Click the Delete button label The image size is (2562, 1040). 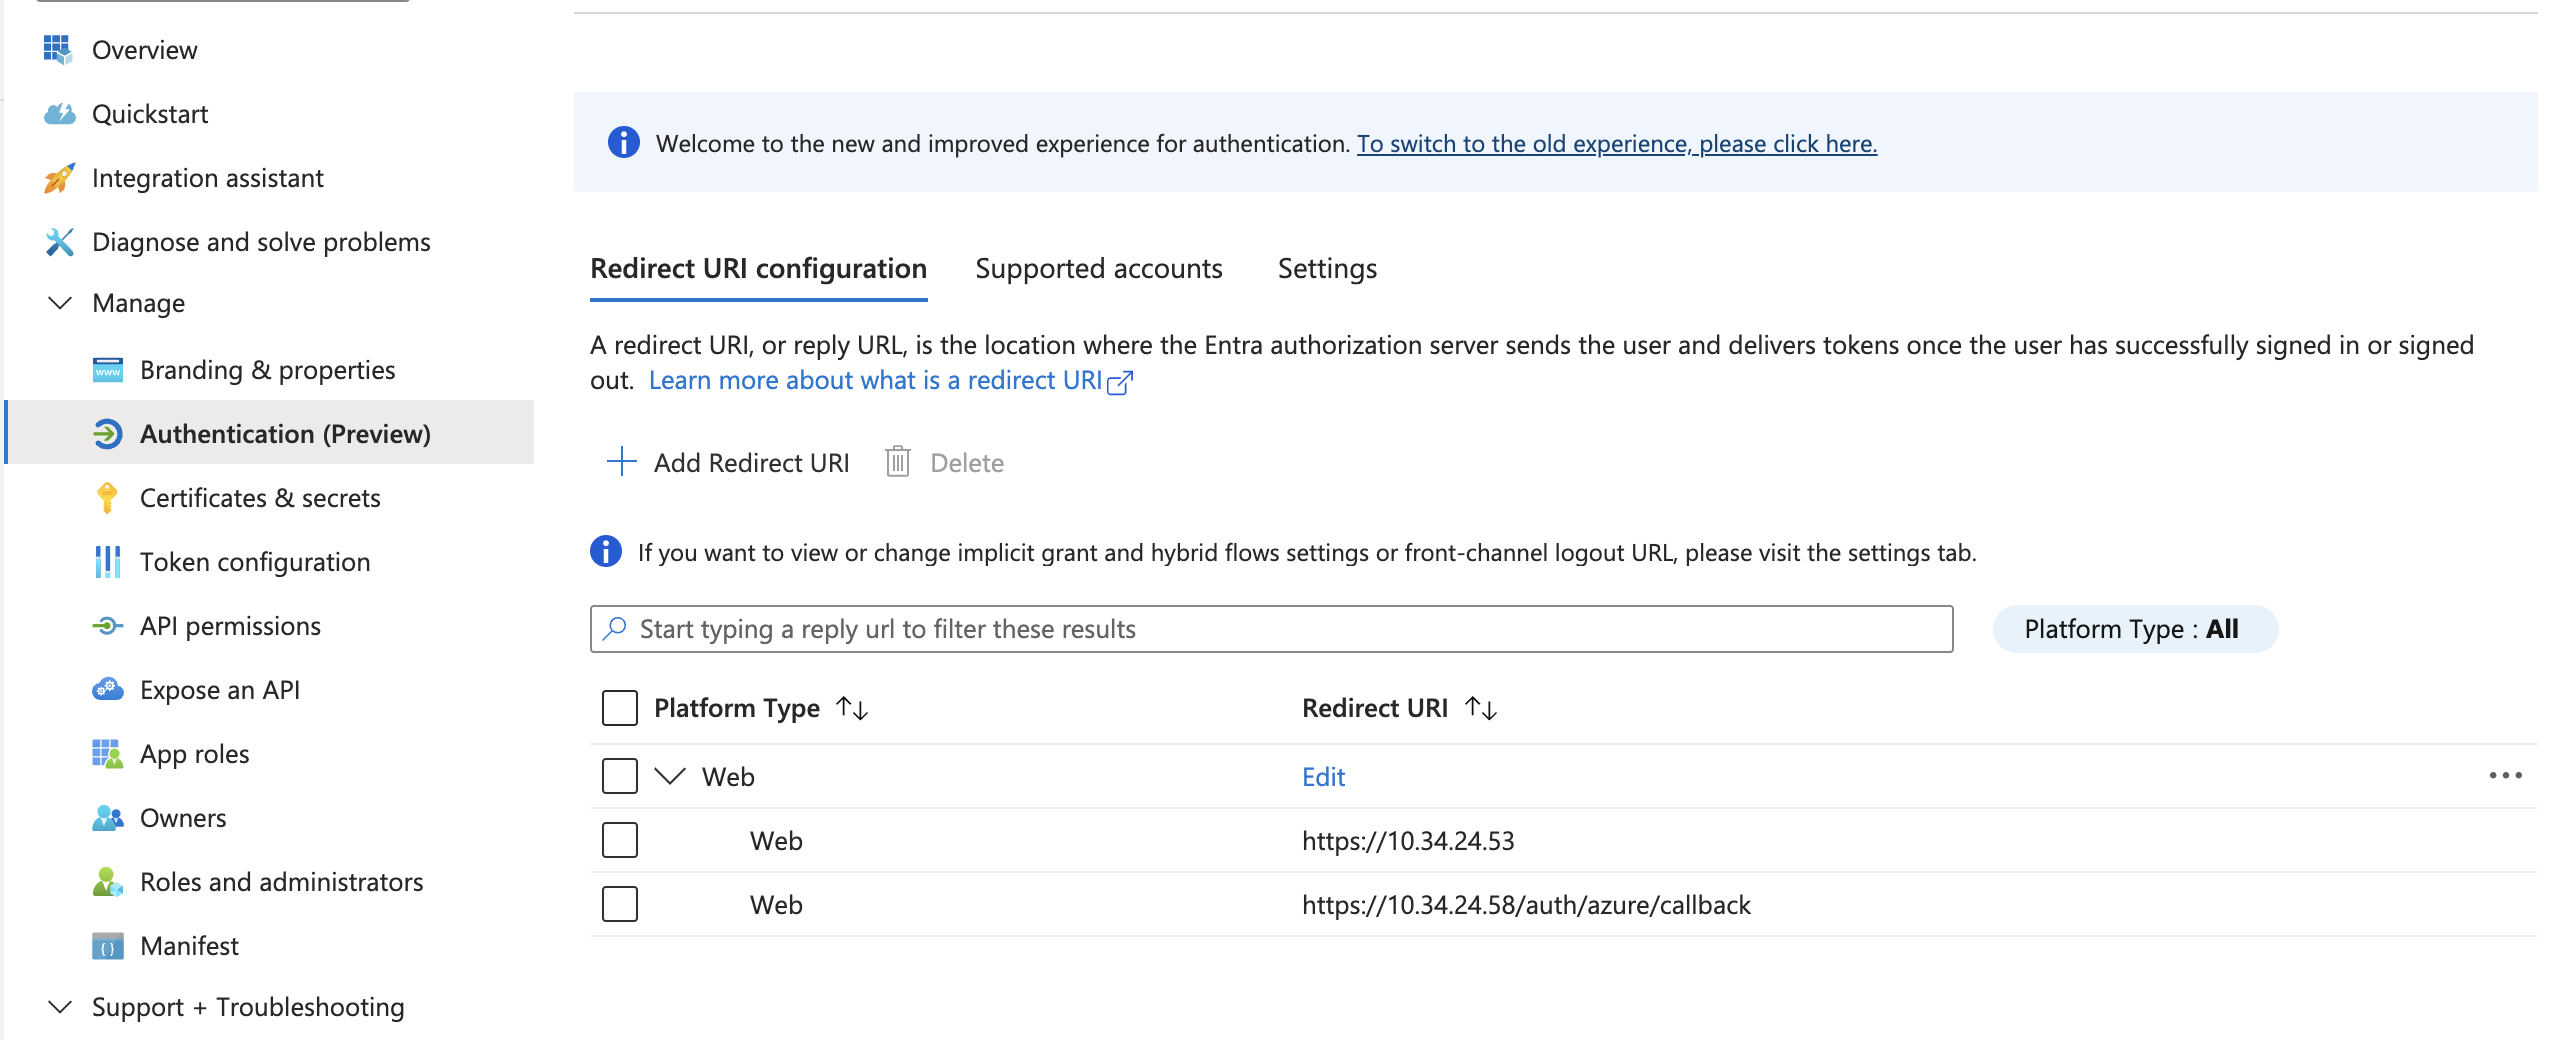point(966,463)
